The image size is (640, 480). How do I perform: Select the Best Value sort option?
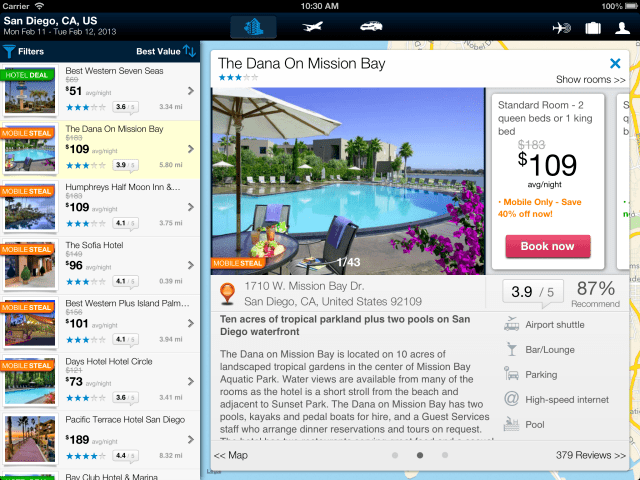(x=158, y=51)
